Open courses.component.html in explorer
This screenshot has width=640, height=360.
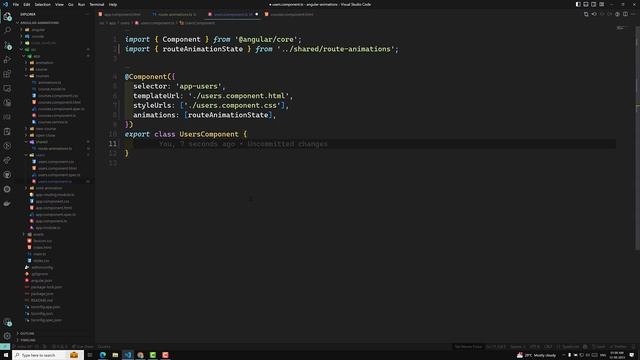[59, 102]
